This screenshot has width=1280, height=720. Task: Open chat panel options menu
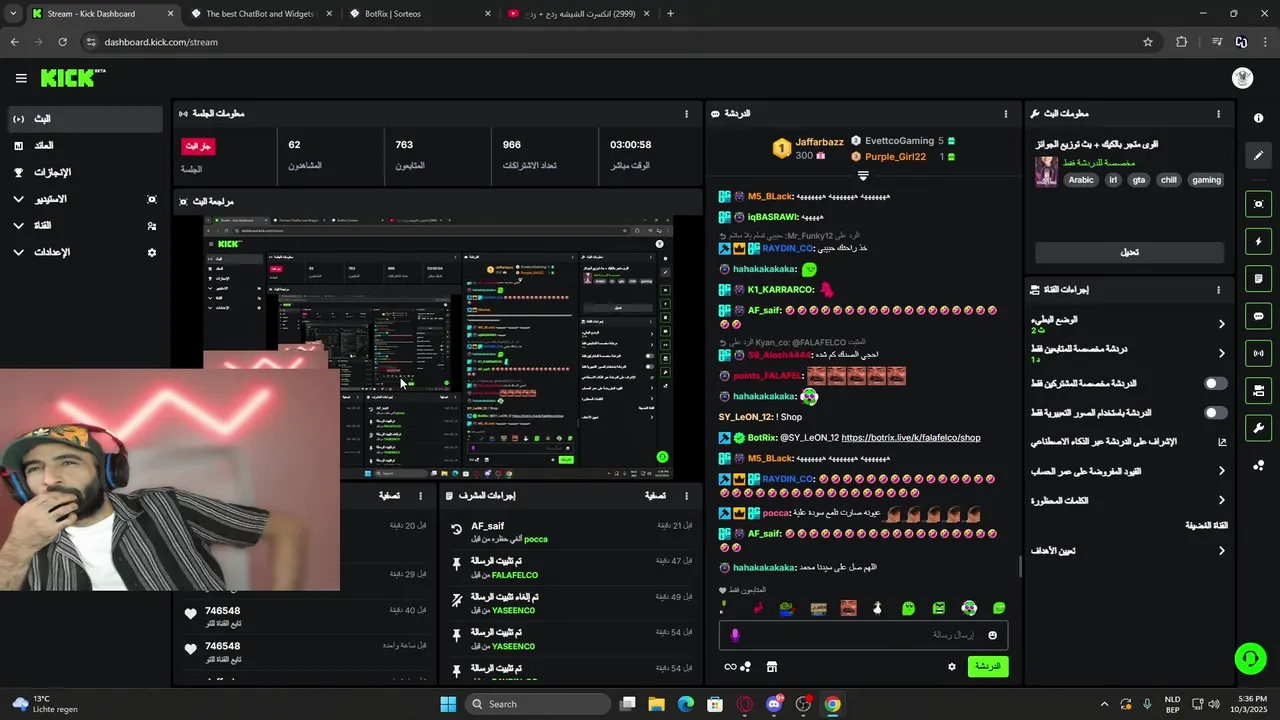pyautogui.click(x=1006, y=114)
